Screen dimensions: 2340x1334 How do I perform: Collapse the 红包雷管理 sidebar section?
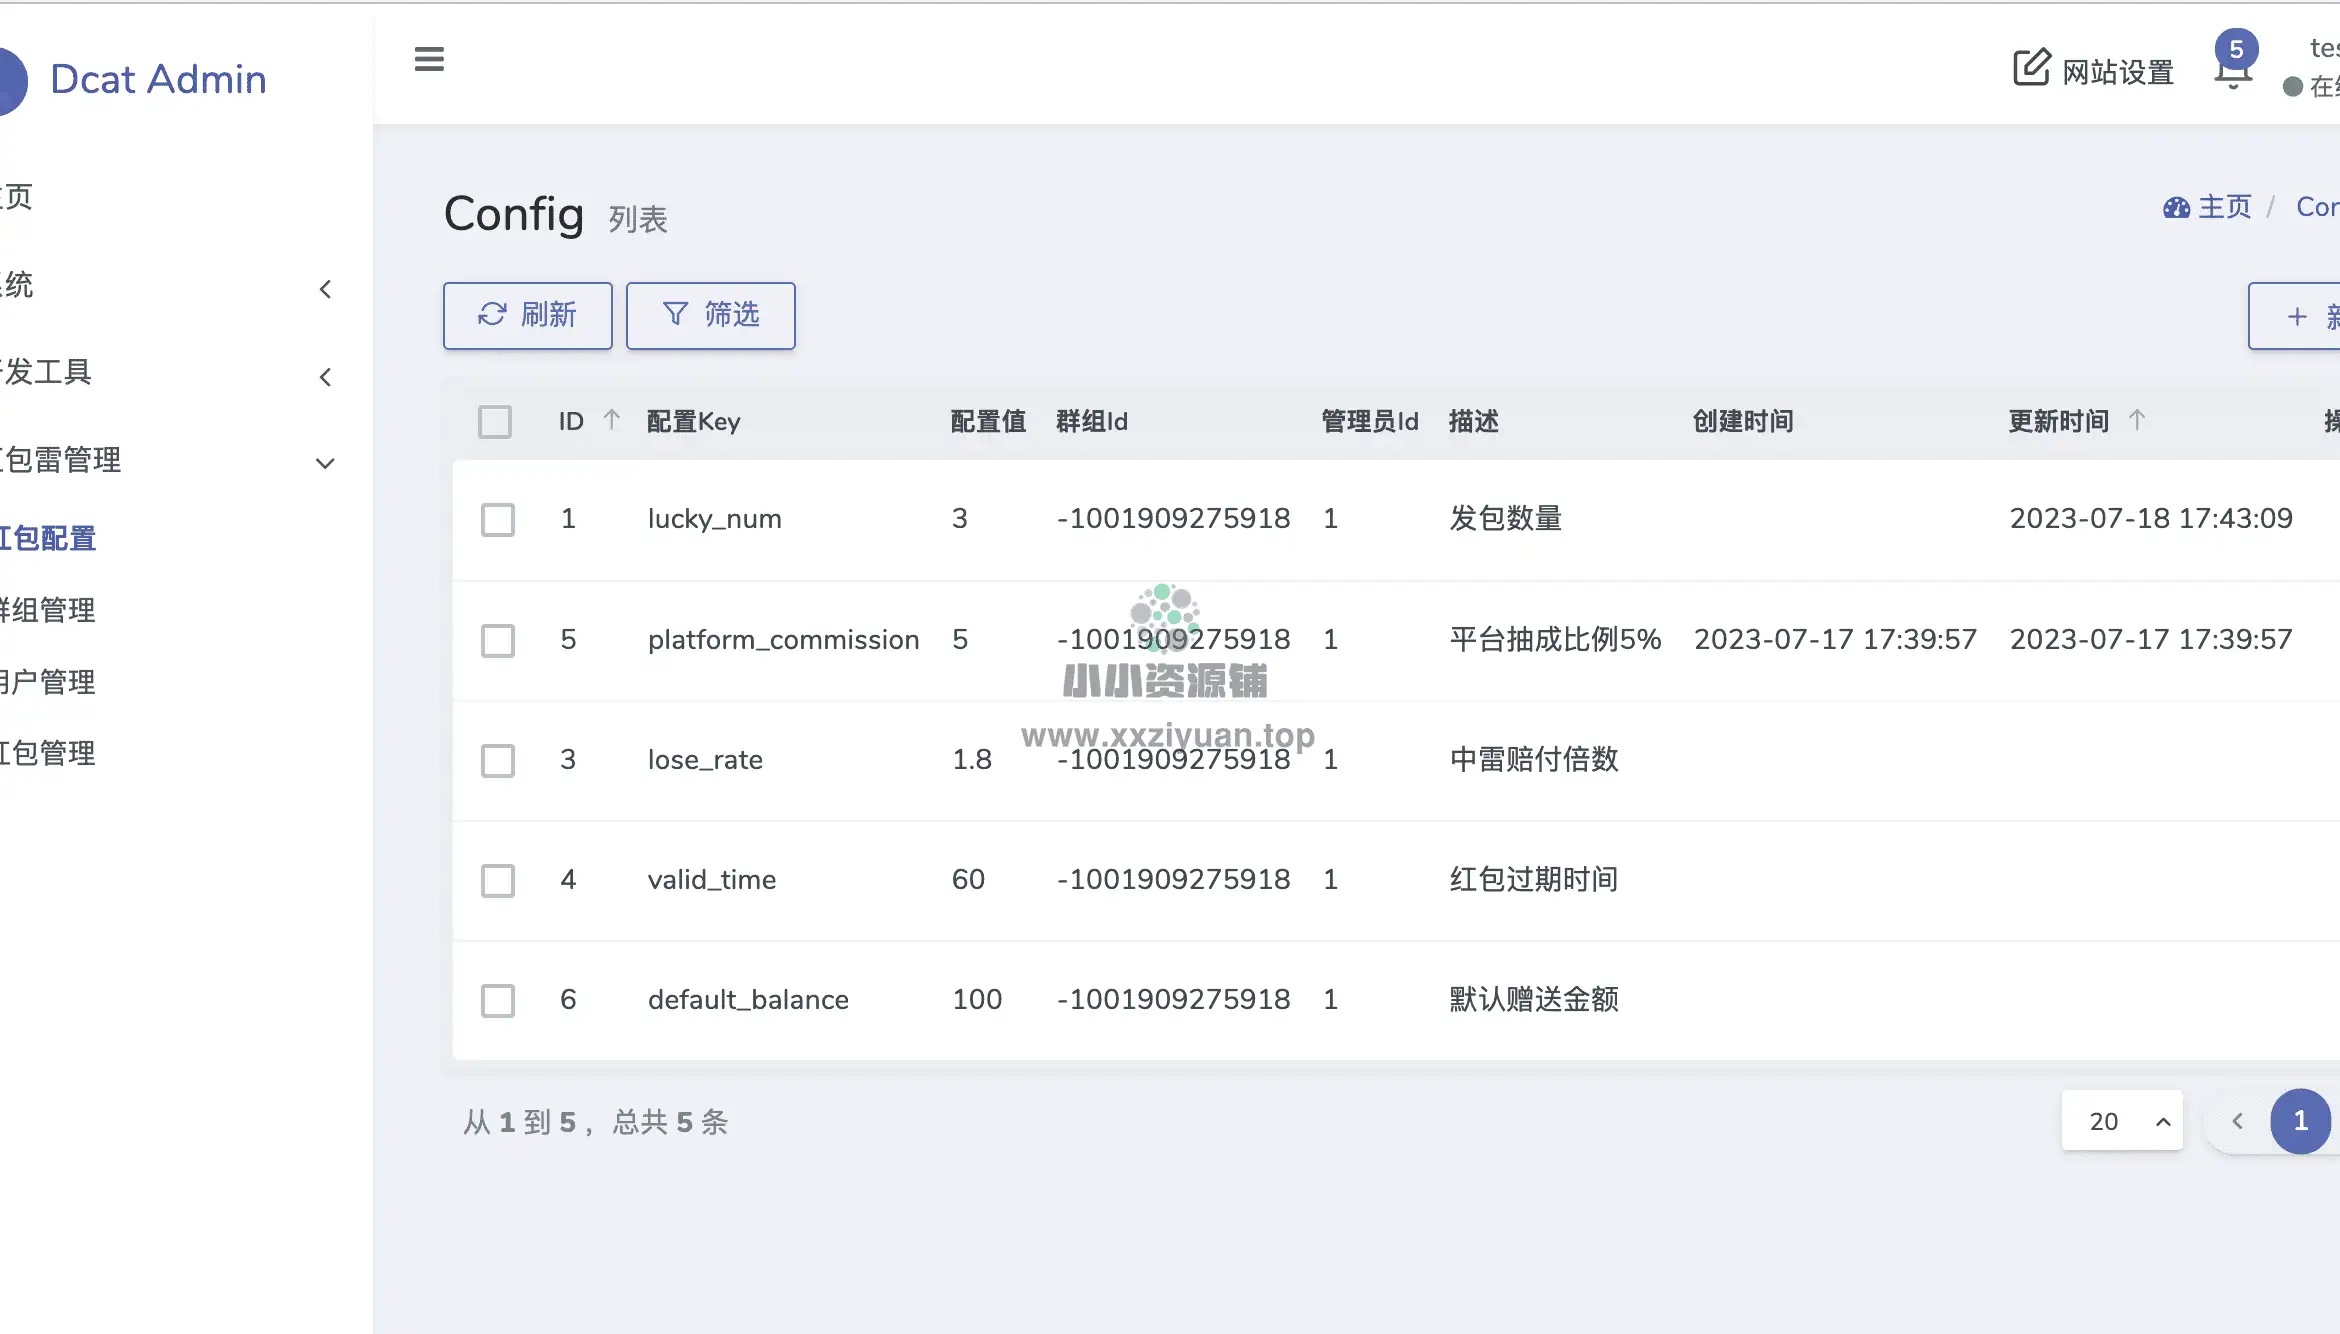325,463
